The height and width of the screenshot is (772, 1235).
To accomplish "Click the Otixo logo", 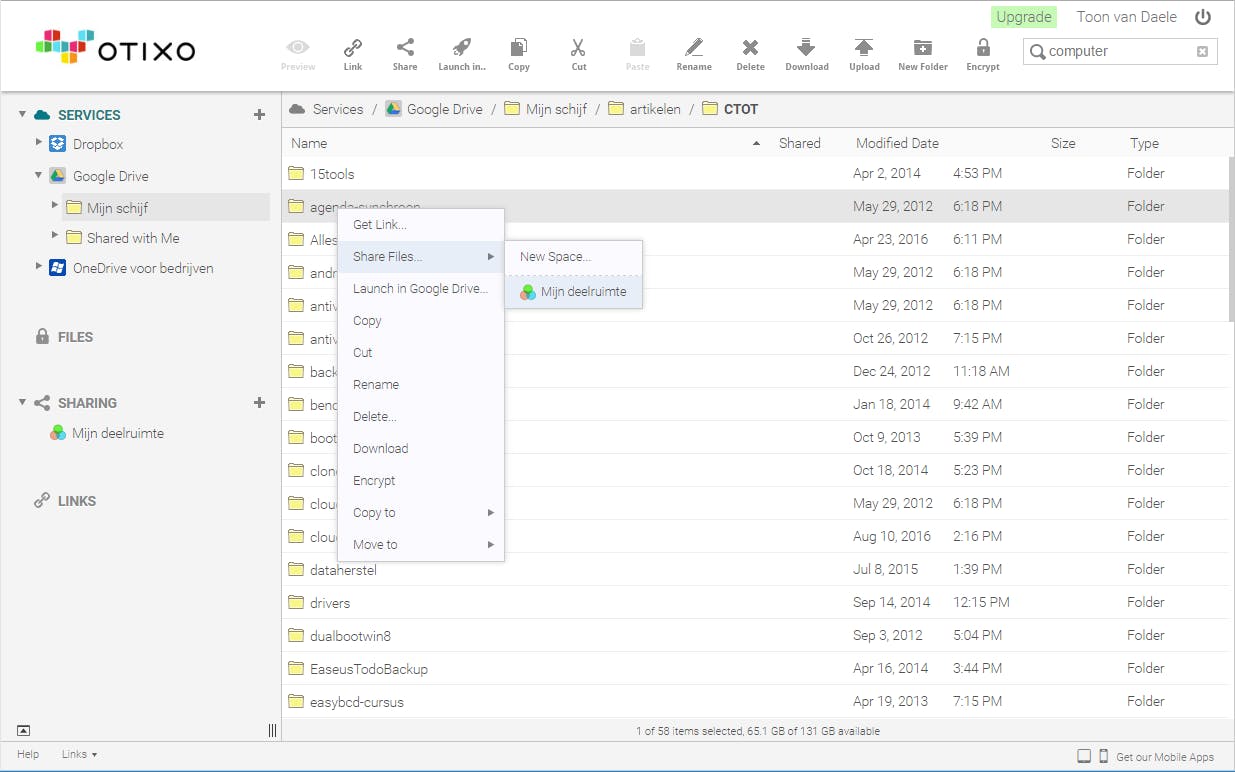I will point(115,47).
